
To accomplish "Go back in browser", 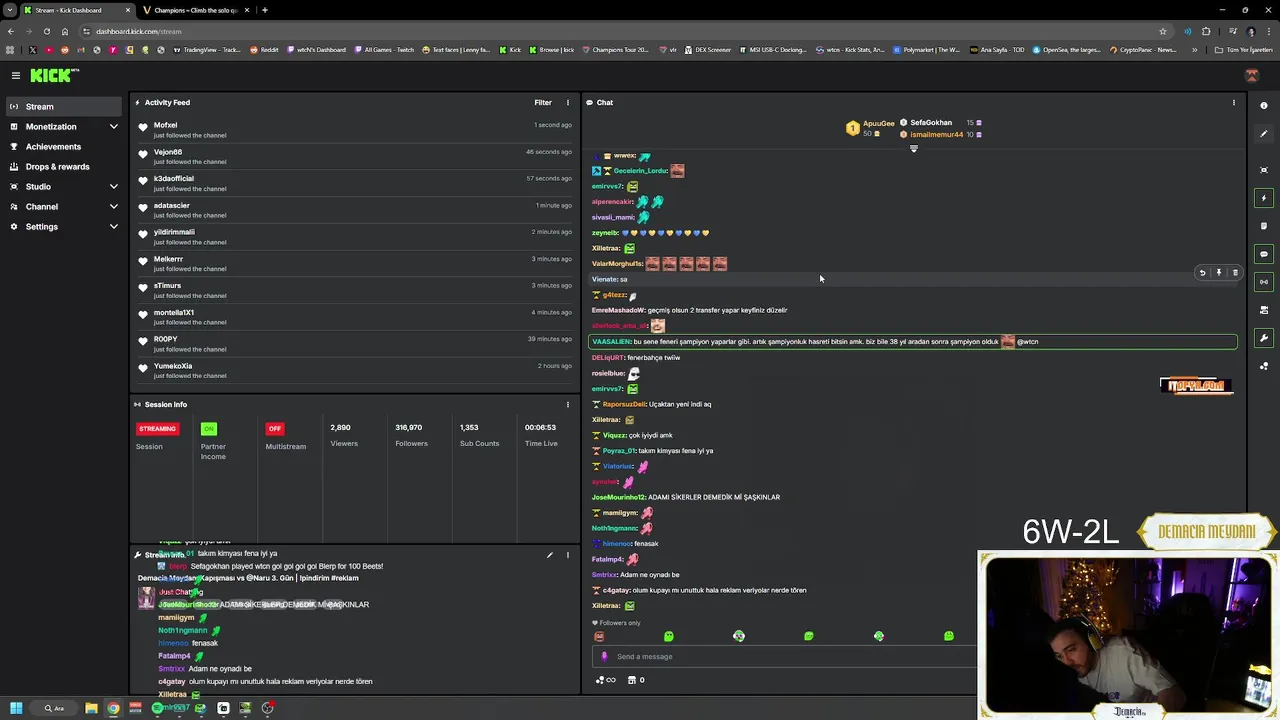I will [x=11, y=31].
